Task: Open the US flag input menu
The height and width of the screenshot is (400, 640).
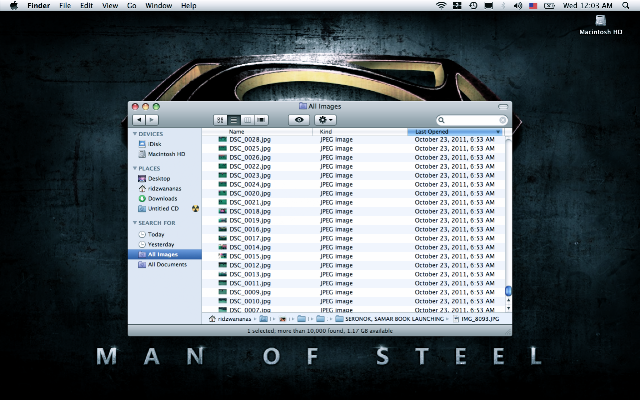Action: click(533, 6)
